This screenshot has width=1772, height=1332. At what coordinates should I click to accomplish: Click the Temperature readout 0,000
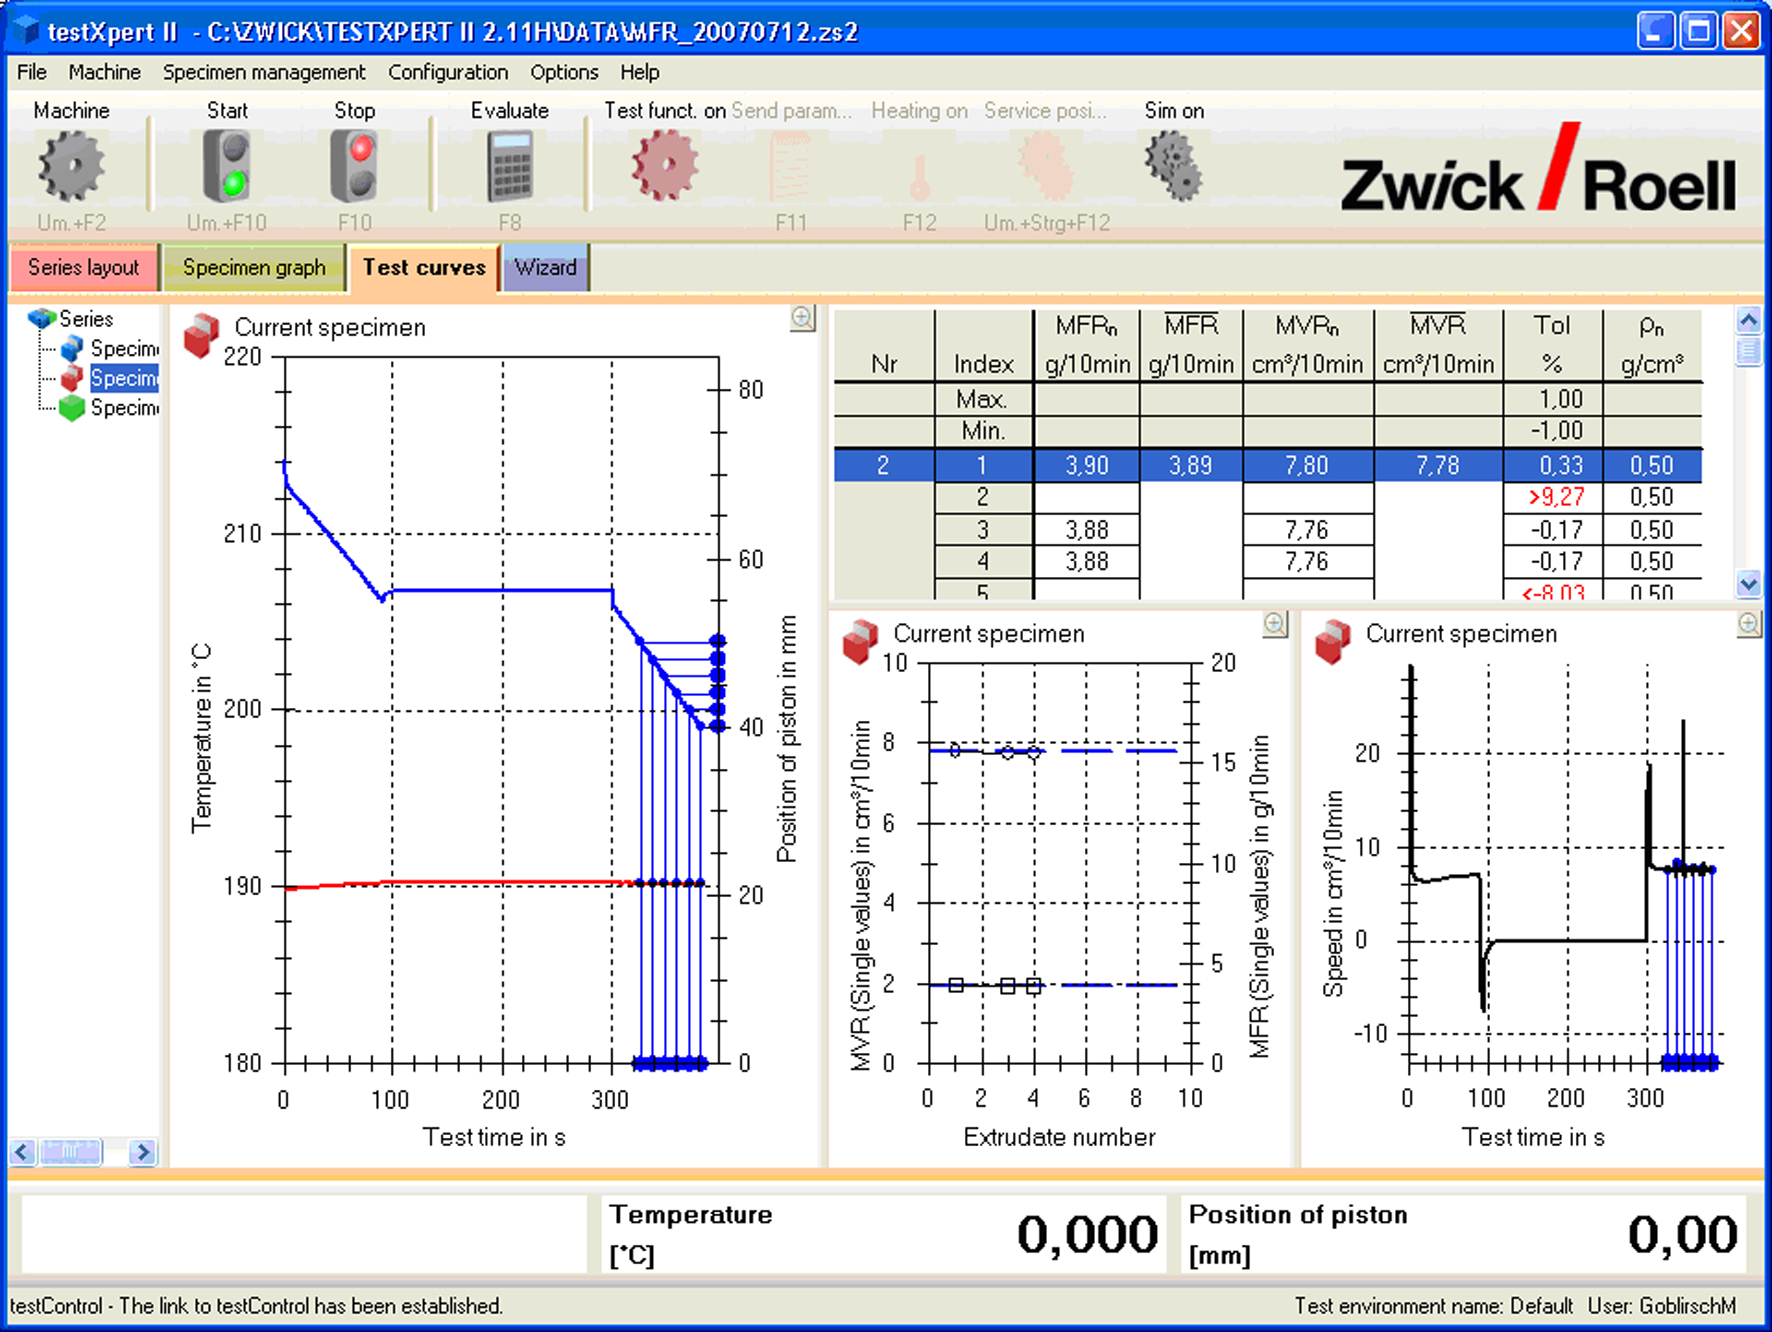click(1087, 1234)
